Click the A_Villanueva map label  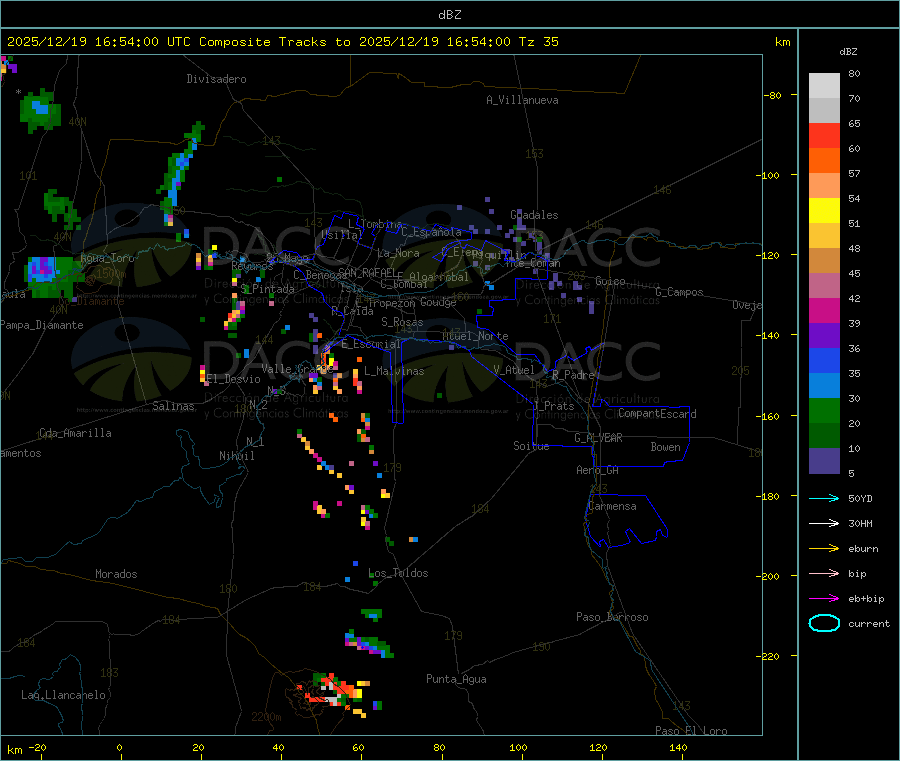[x=522, y=100]
